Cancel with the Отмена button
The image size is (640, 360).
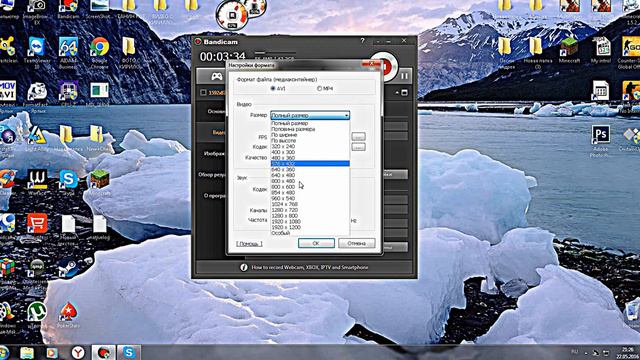356,243
